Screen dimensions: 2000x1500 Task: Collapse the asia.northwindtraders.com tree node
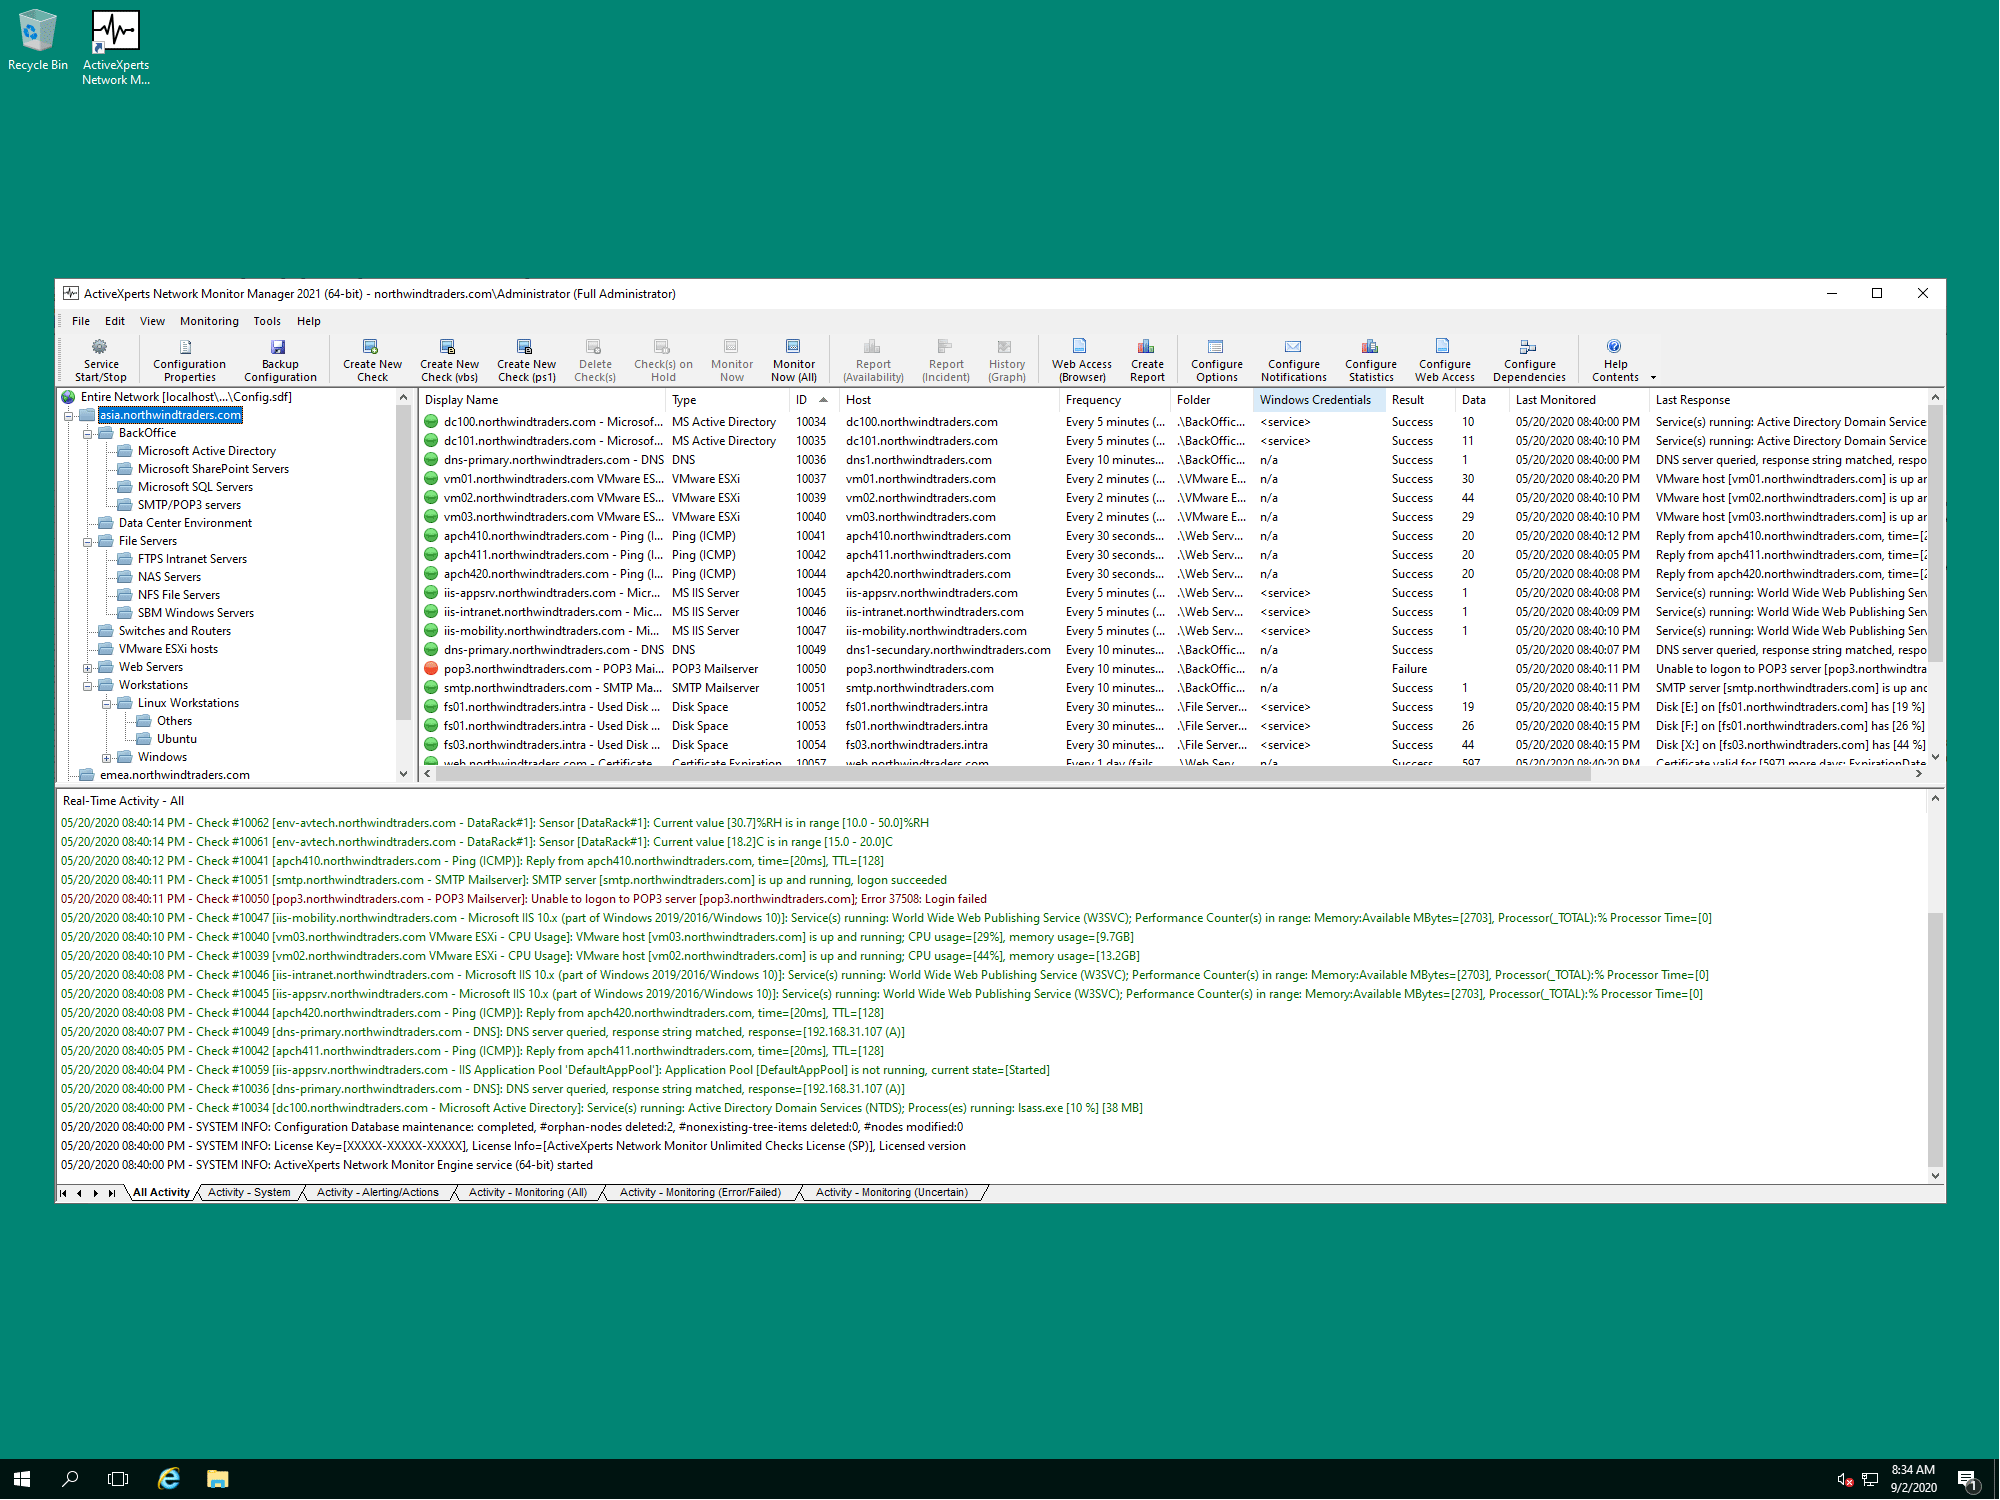[69, 415]
